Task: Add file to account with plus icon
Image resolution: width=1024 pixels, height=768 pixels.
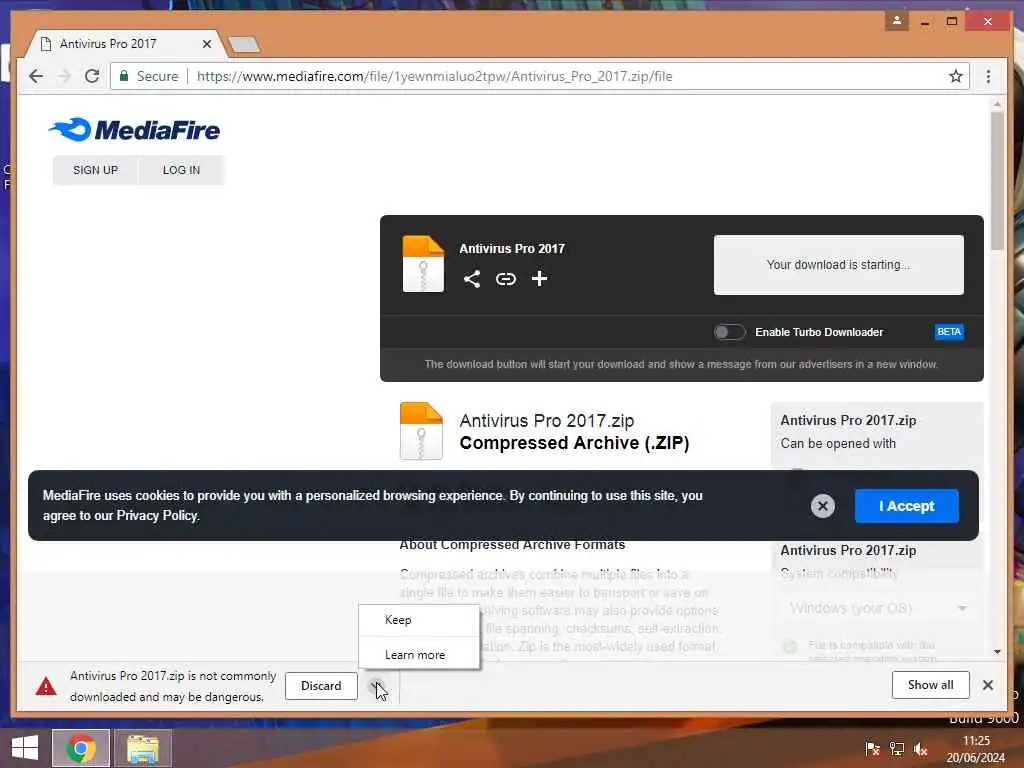Action: 539,279
